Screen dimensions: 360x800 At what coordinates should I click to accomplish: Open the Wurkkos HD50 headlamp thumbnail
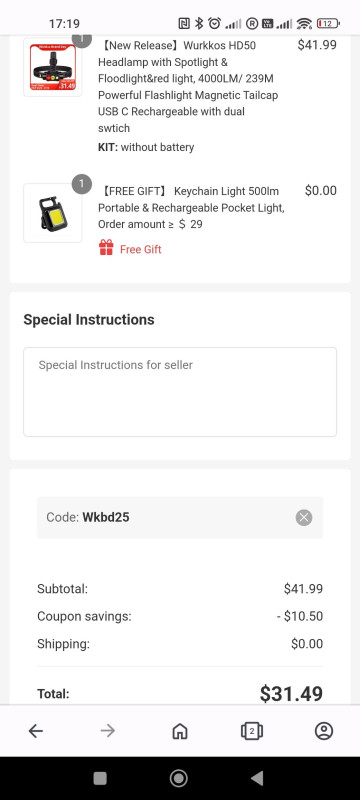click(x=53, y=67)
